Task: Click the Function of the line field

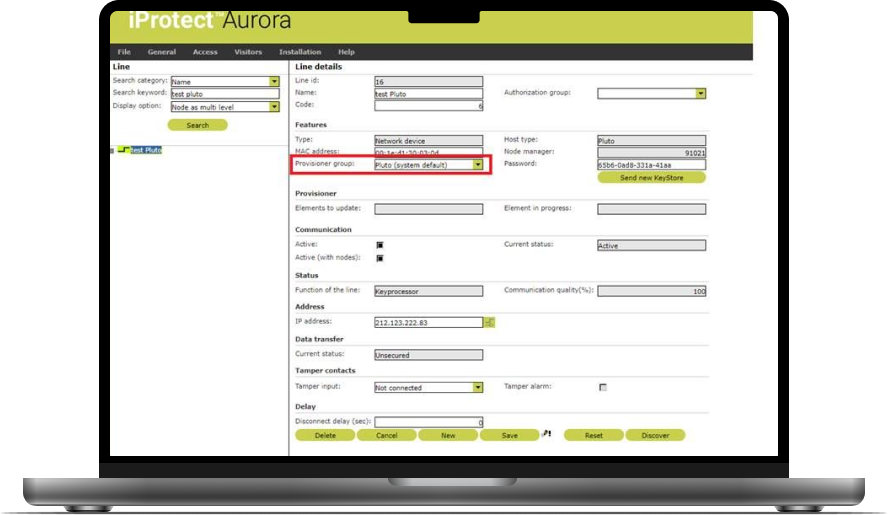Action: pyautogui.click(x=429, y=291)
